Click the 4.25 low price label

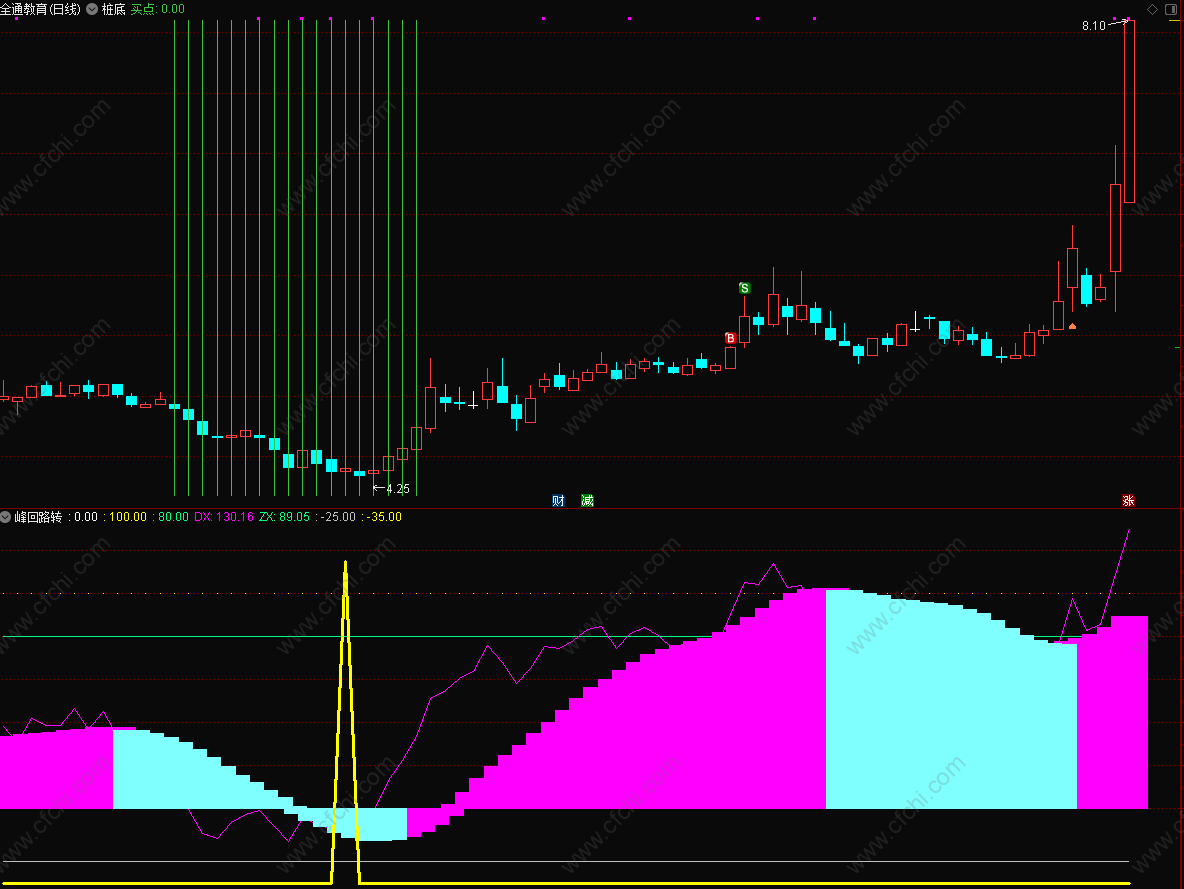pos(397,489)
